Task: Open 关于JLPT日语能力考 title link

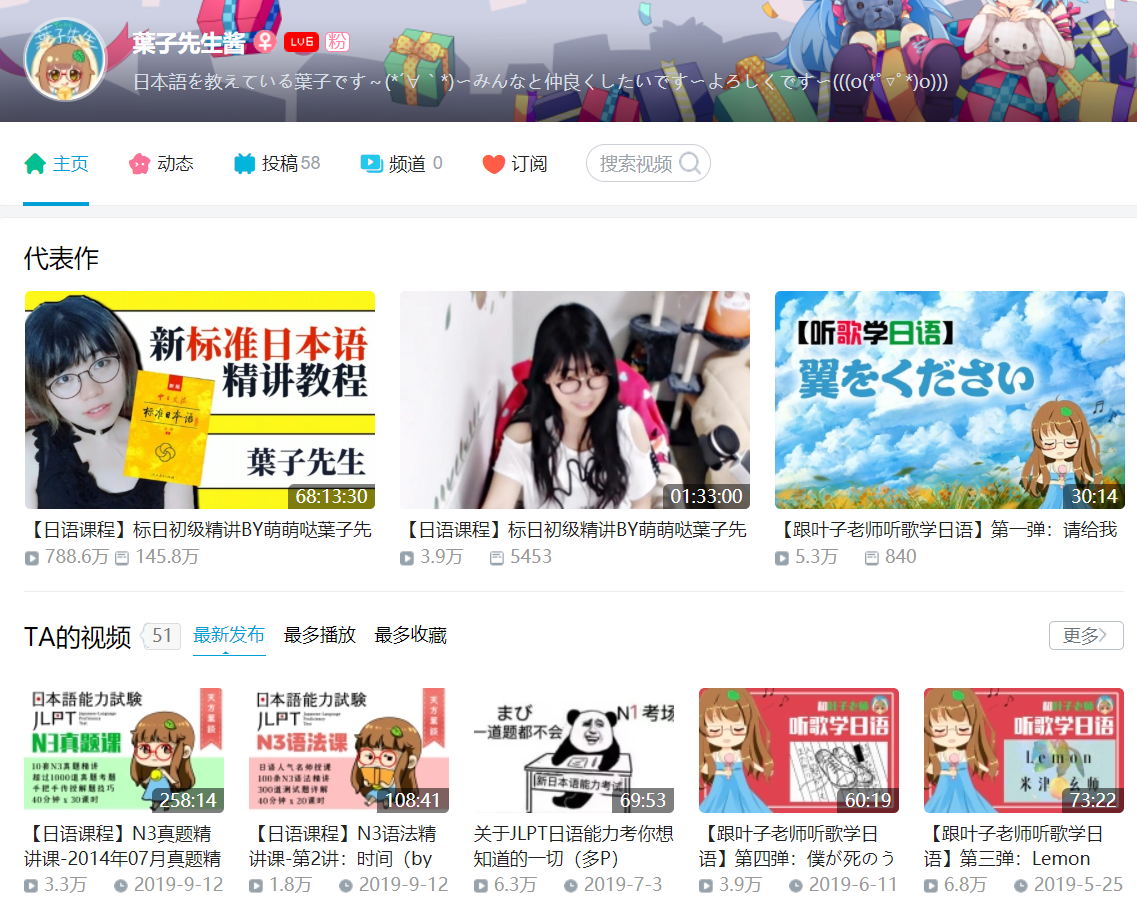Action: coord(574,847)
